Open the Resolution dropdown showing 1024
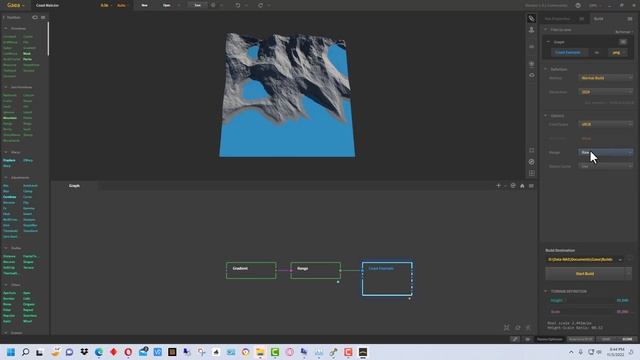 click(606, 92)
